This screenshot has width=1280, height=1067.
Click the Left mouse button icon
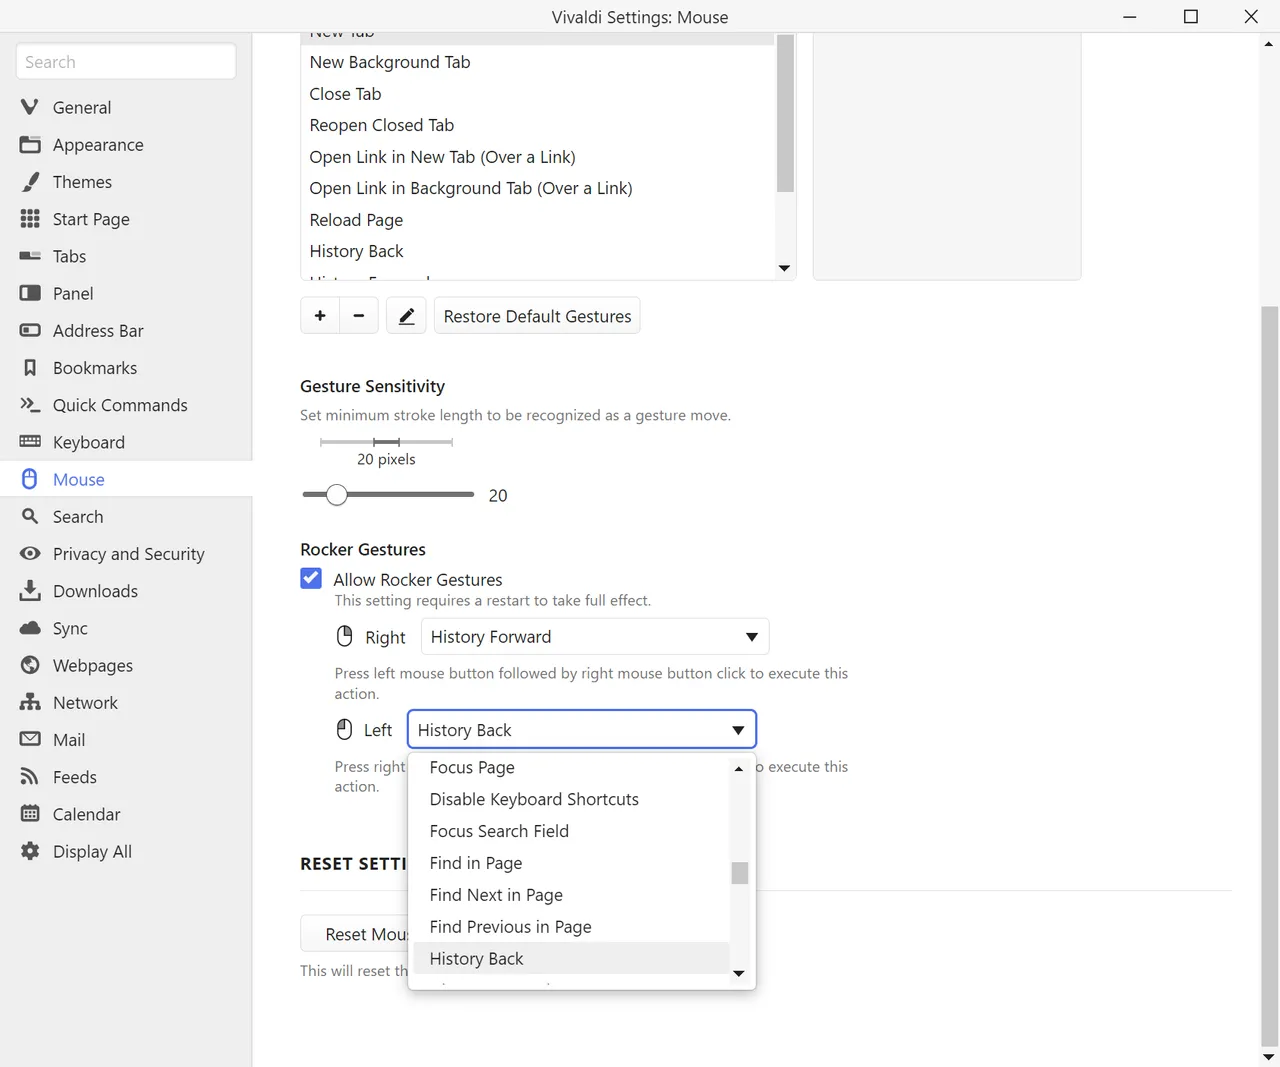click(345, 729)
